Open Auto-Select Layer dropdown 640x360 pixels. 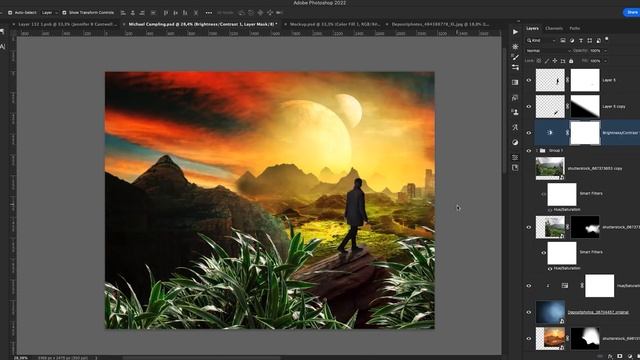point(50,13)
